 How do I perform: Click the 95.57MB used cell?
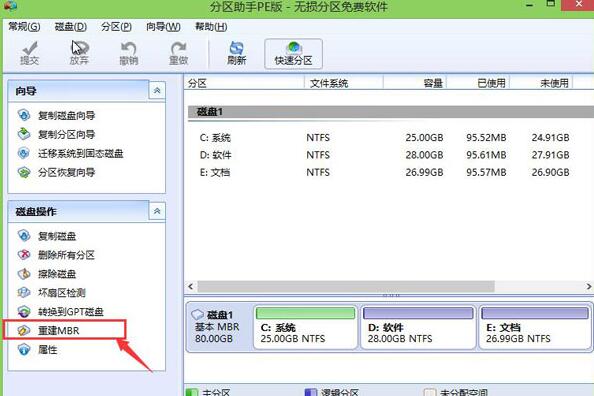(x=486, y=172)
